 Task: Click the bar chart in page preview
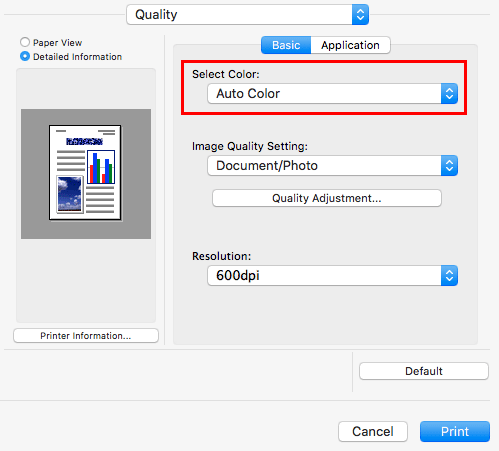point(101,167)
